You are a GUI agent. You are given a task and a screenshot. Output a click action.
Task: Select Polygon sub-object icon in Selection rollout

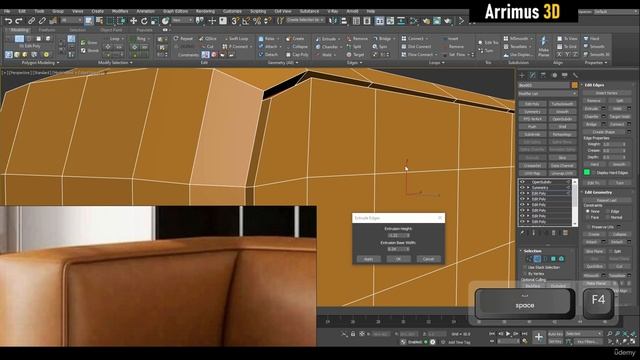[553, 259]
